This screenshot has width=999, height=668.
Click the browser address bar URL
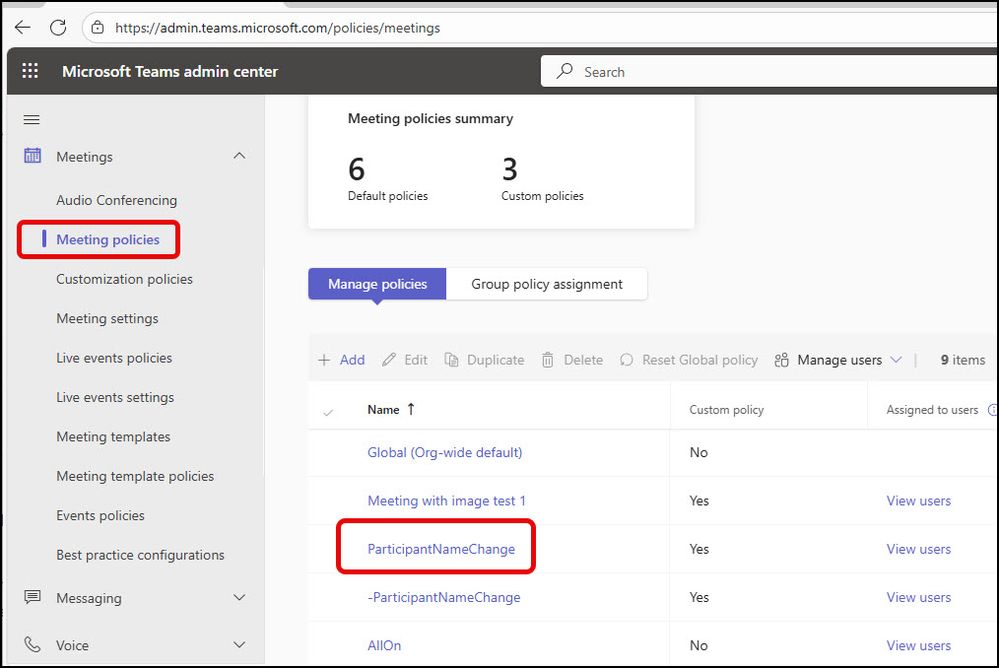277,28
